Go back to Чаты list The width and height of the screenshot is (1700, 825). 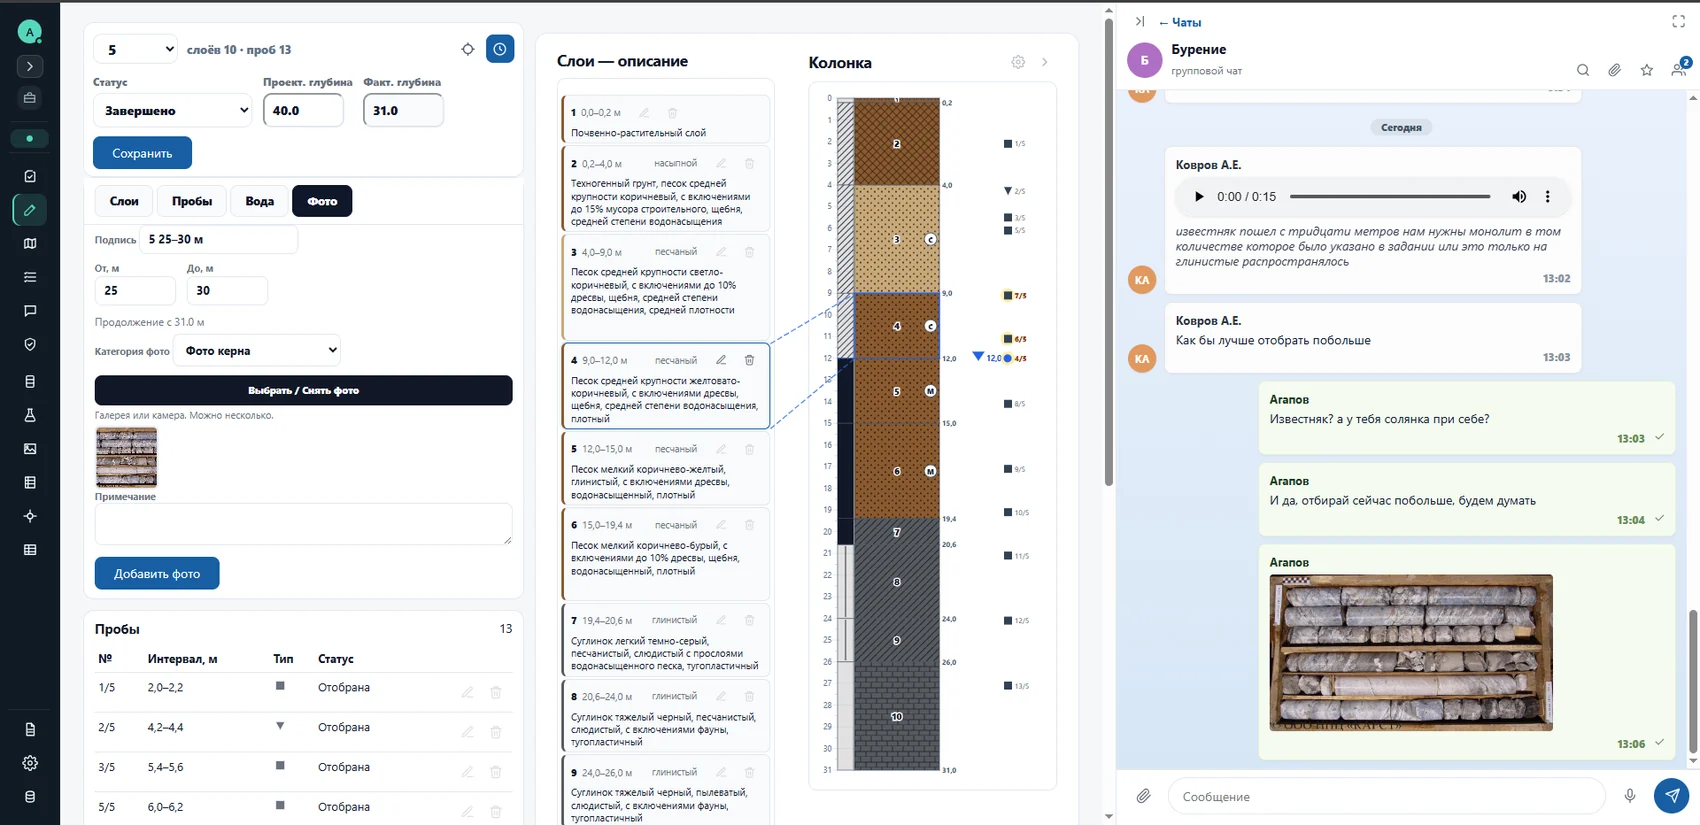tap(1180, 22)
